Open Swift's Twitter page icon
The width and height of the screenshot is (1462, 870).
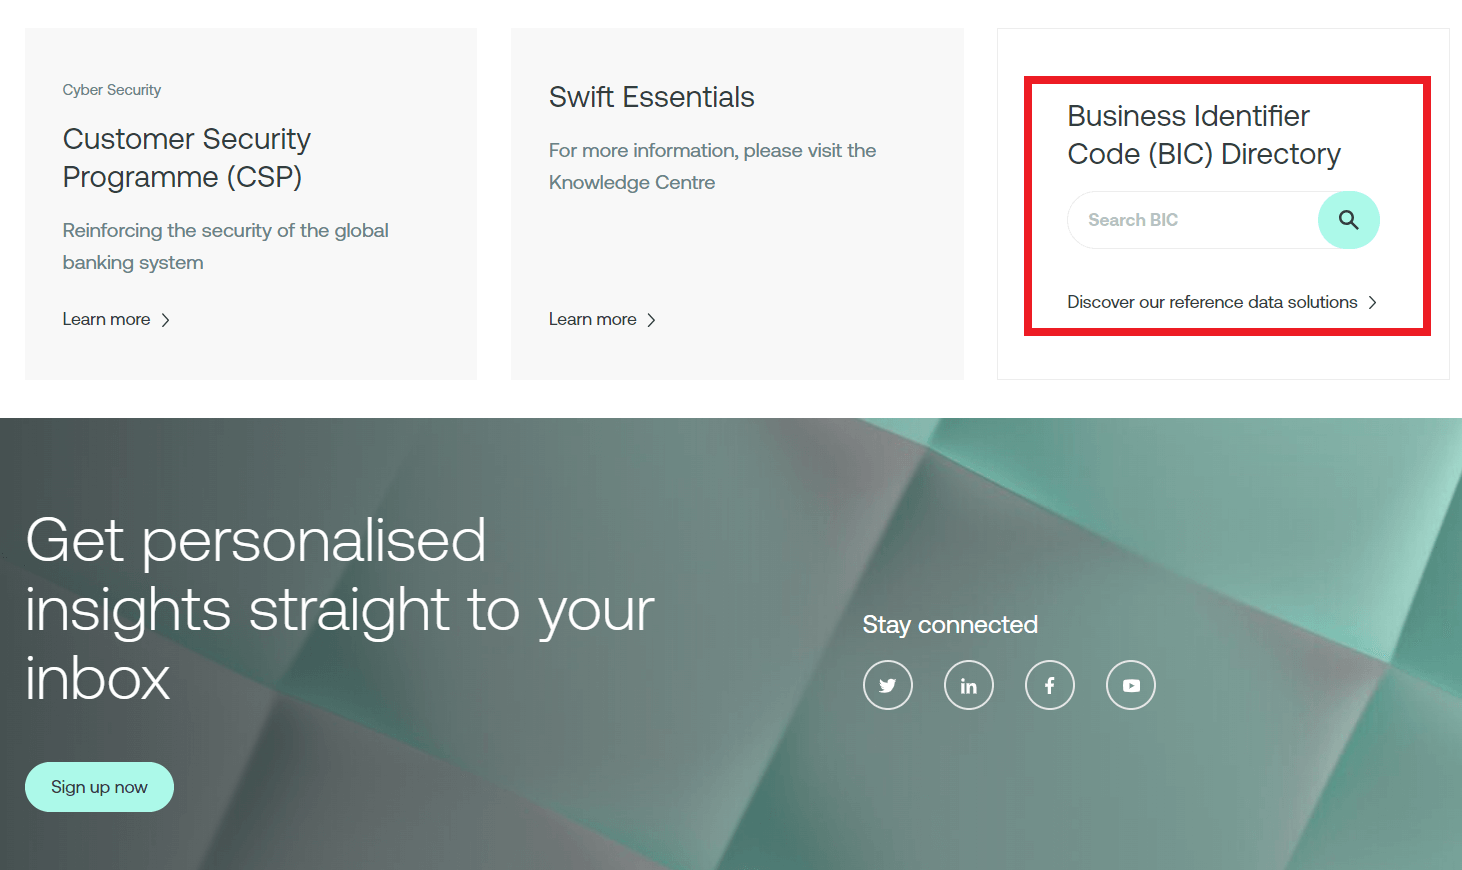point(888,685)
